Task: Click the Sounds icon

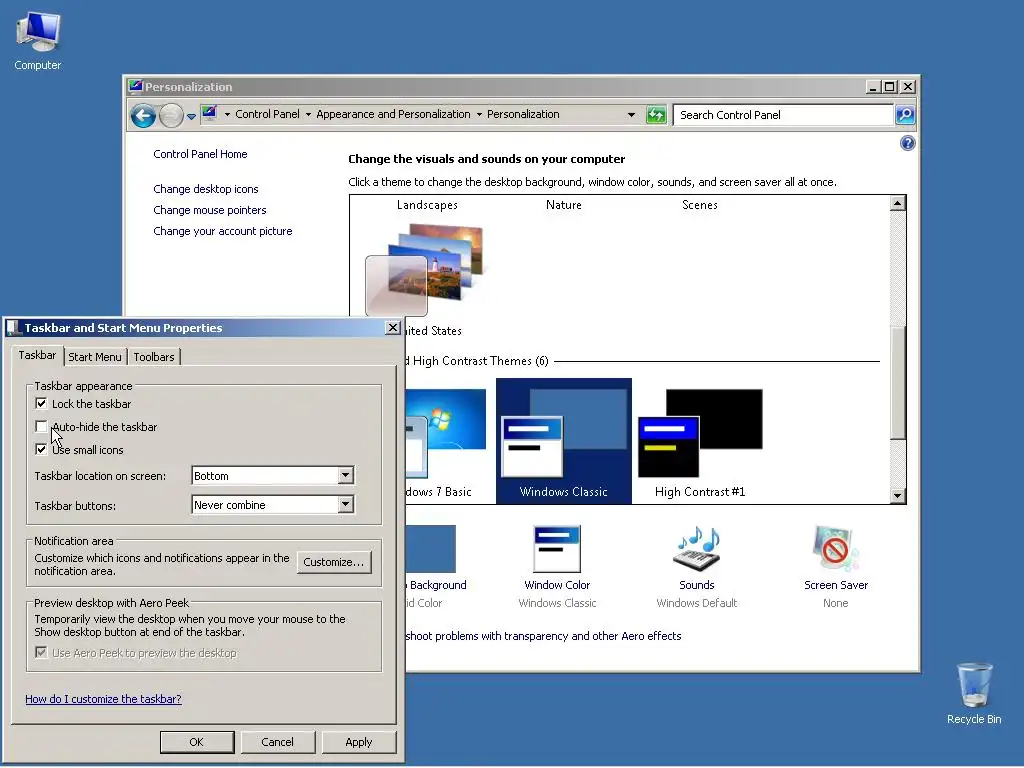Action: 697,549
